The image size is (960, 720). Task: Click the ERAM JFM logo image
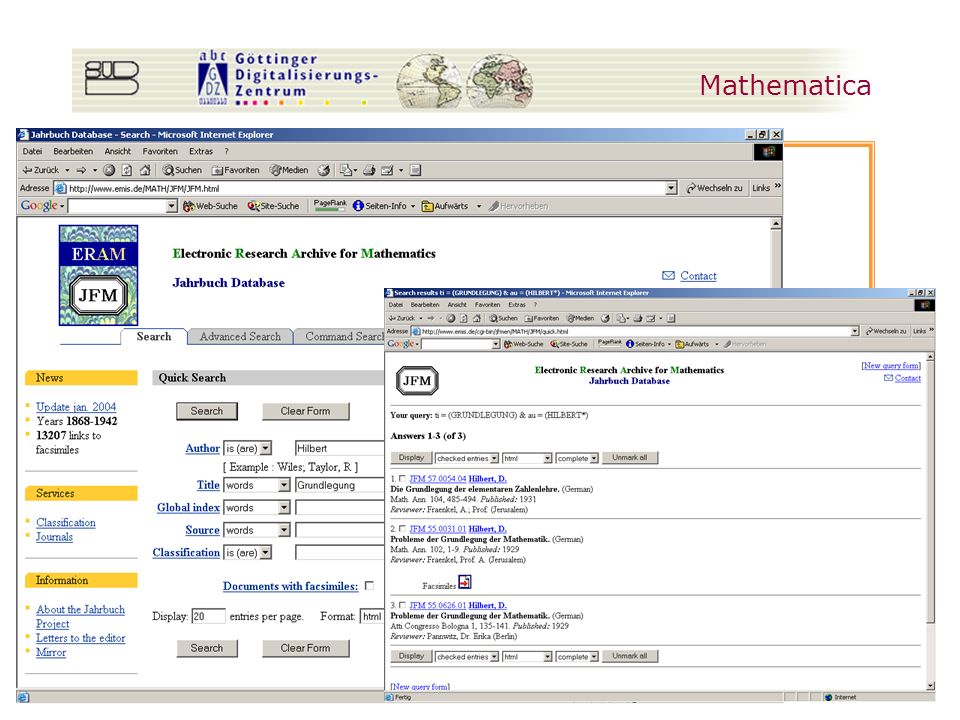click(99, 275)
